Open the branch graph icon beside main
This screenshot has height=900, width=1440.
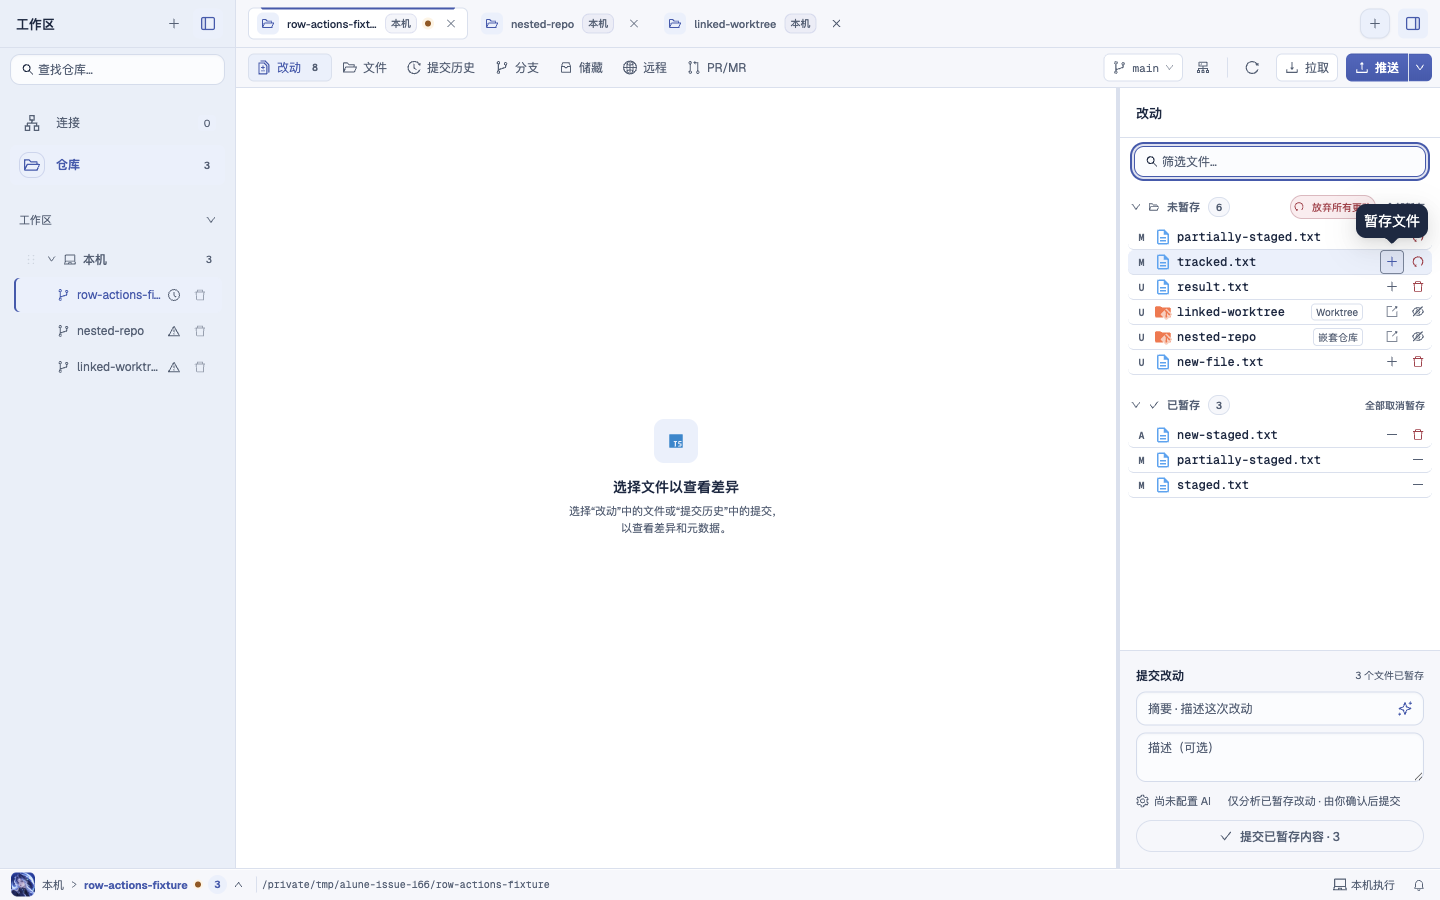click(1203, 68)
